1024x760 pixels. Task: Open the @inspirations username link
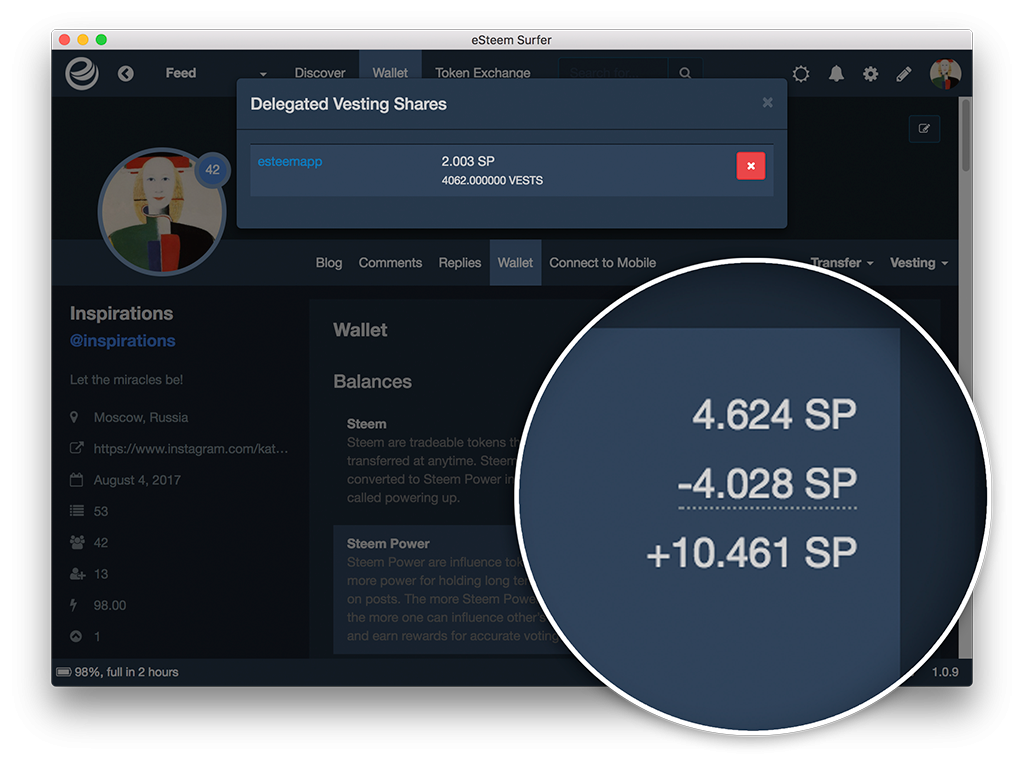[x=123, y=341]
